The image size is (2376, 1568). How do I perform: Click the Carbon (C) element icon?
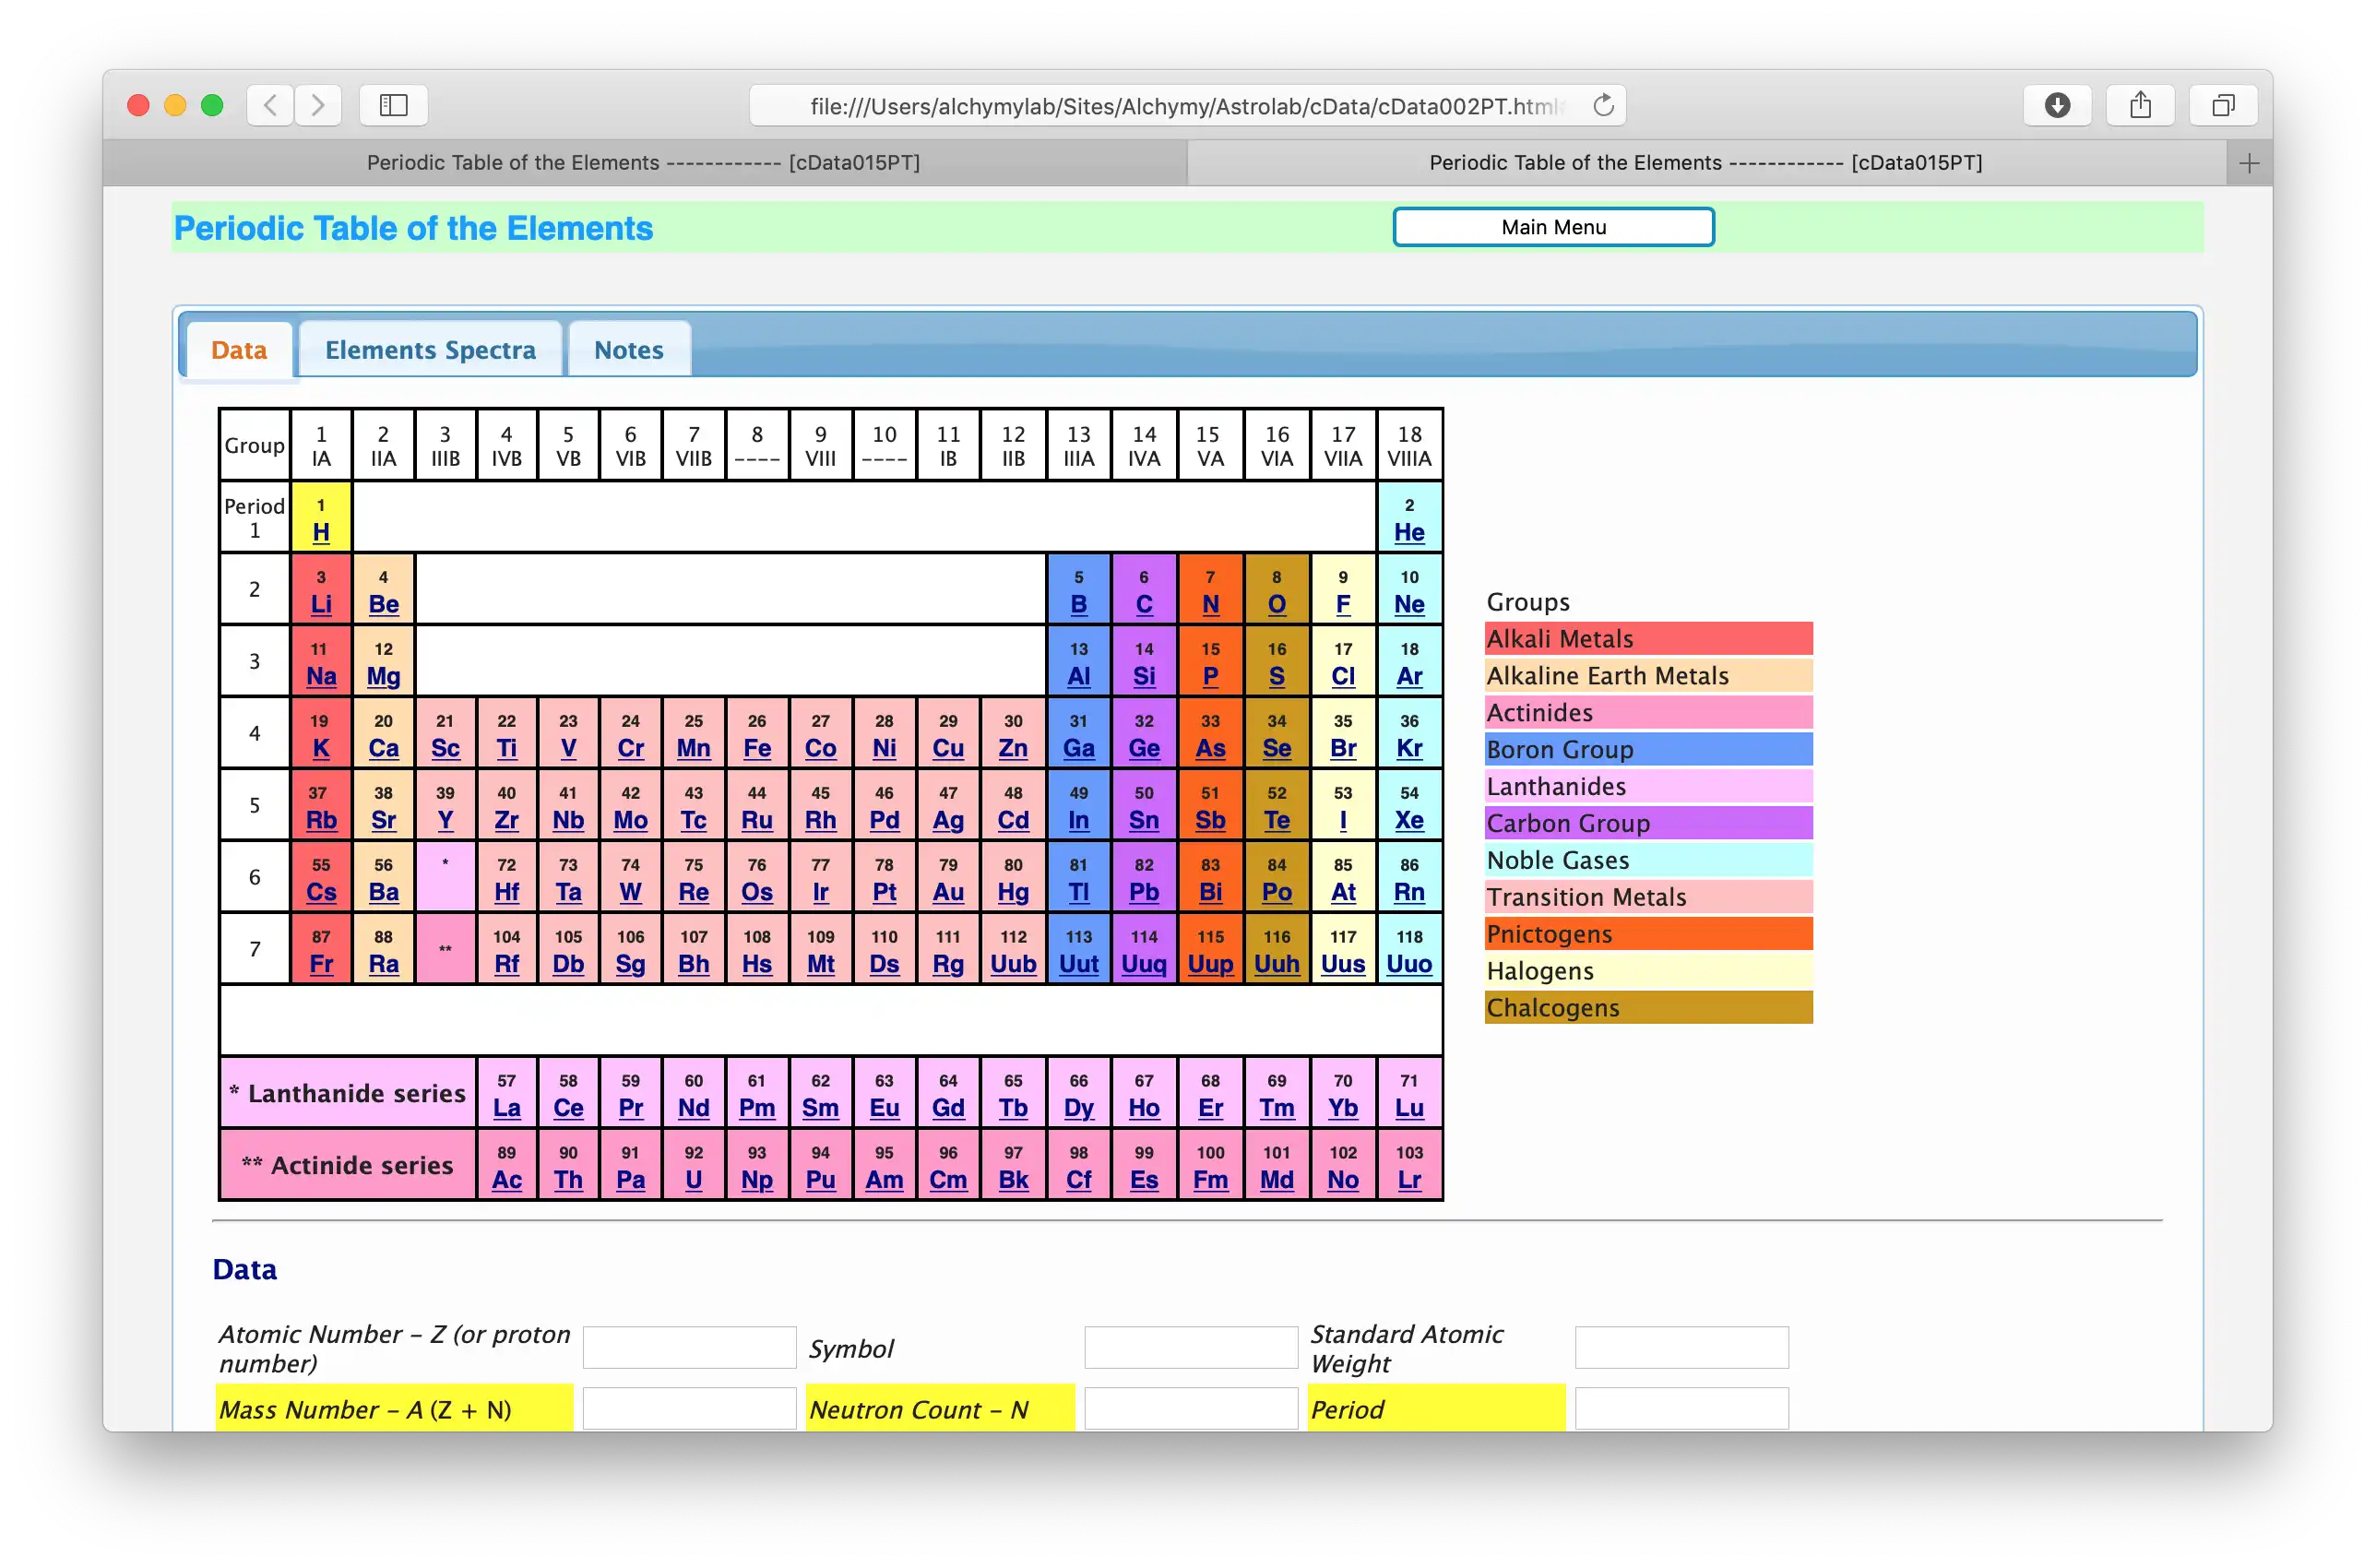(1145, 591)
